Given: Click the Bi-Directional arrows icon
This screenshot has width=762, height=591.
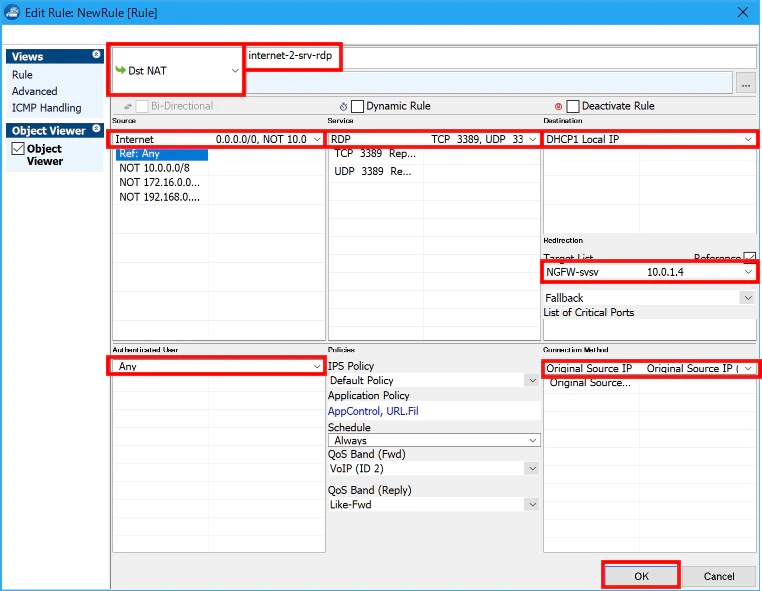Looking at the screenshot, I should 128,106.
